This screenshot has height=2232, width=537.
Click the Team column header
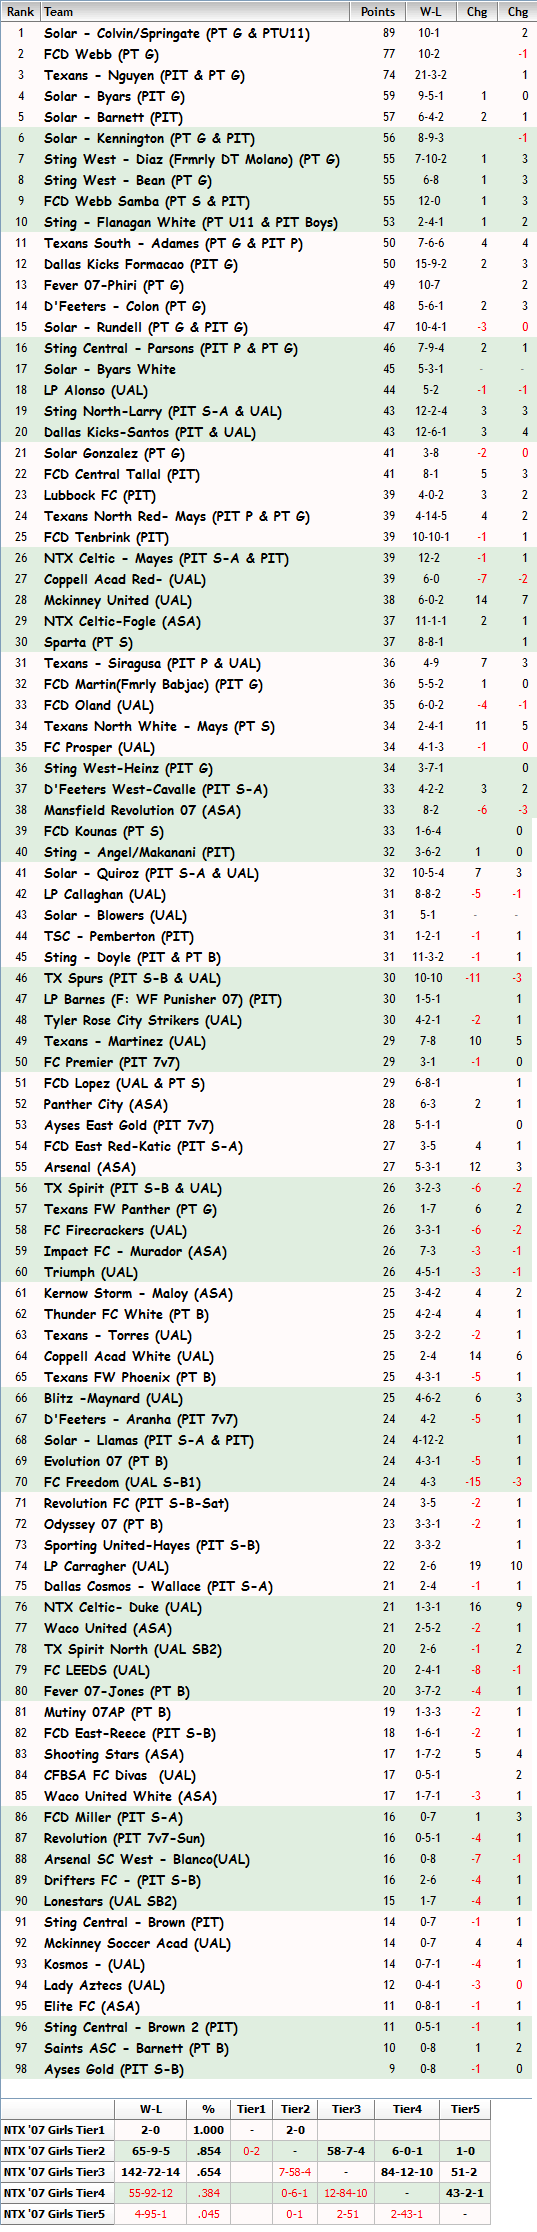[x=59, y=12]
